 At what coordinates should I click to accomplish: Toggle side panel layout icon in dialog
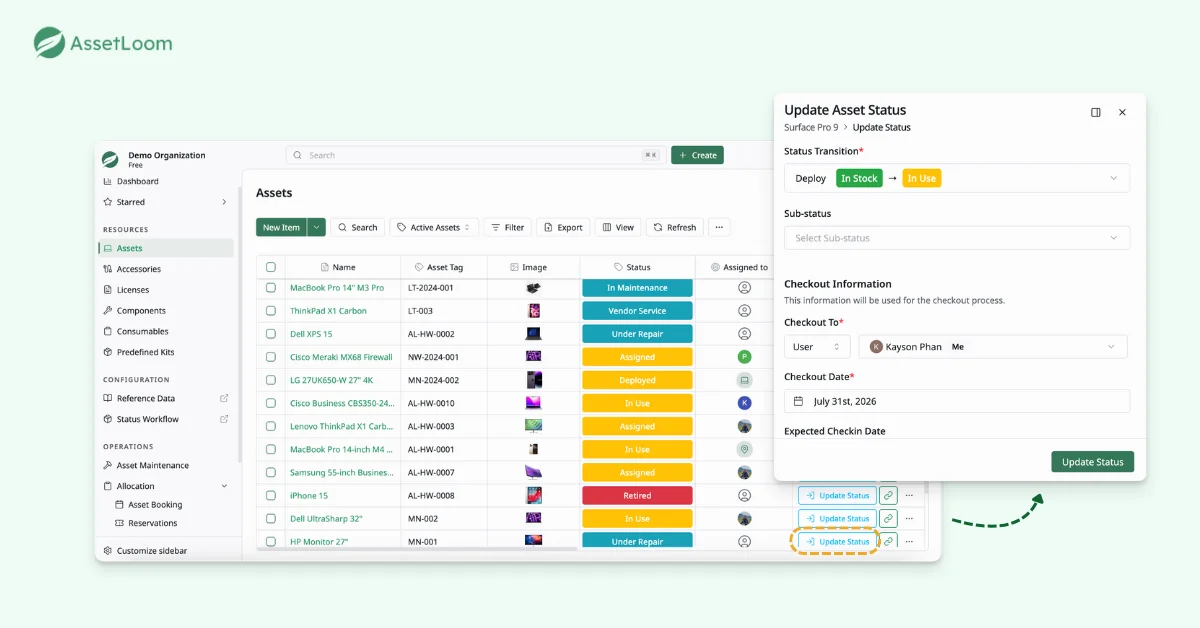(1096, 112)
